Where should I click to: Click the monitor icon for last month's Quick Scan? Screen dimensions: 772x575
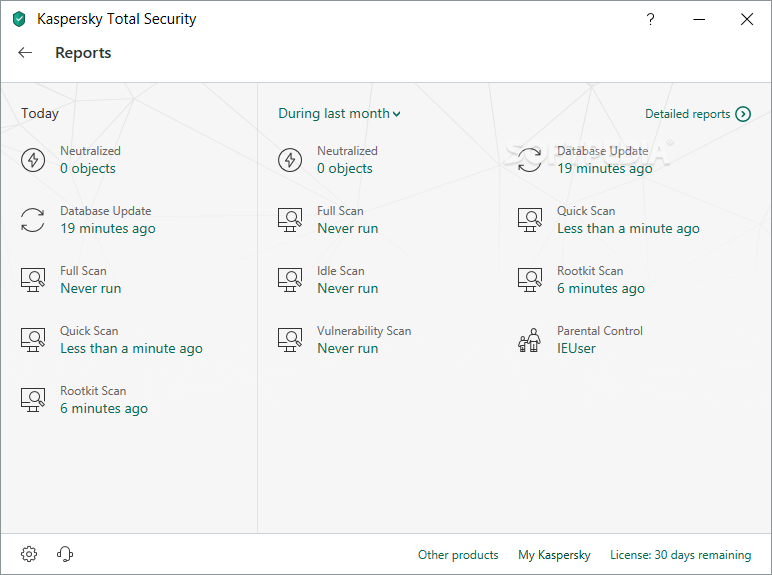[x=530, y=220]
